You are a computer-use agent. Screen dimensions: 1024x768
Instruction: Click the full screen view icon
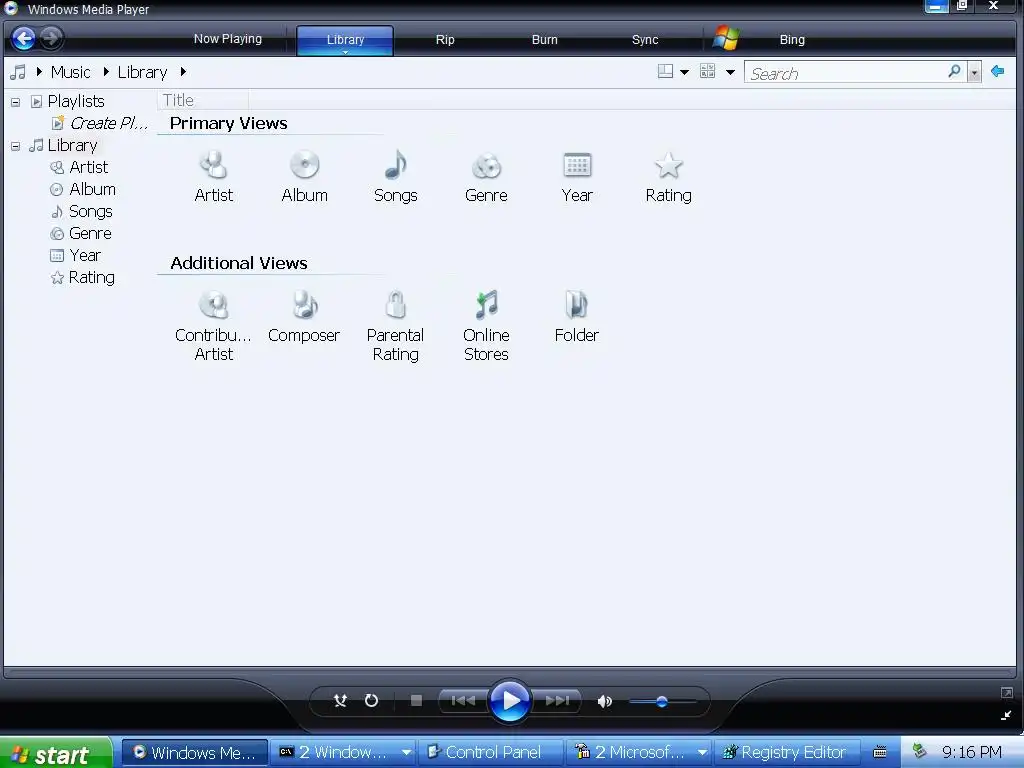1006,692
